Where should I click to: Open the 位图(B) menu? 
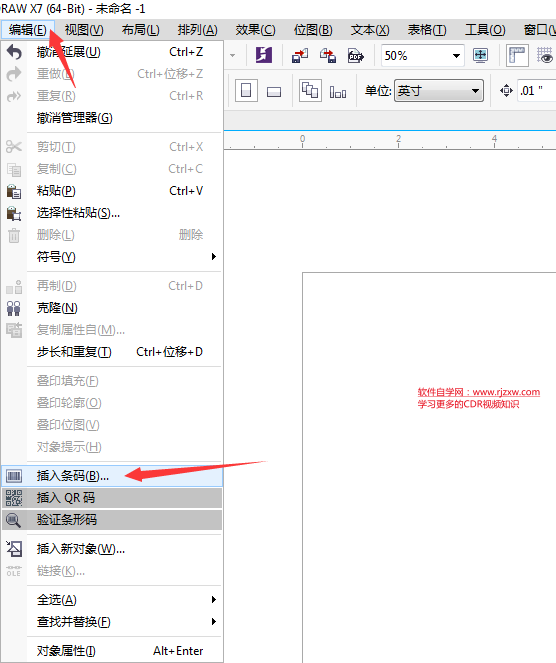313,30
